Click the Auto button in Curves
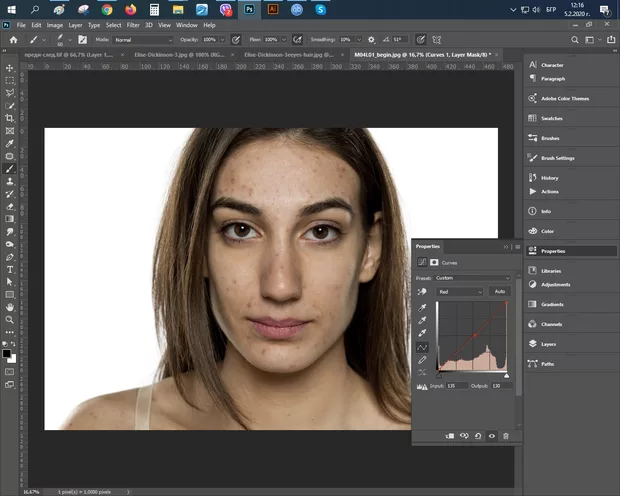The image size is (620, 496). (500, 291)
